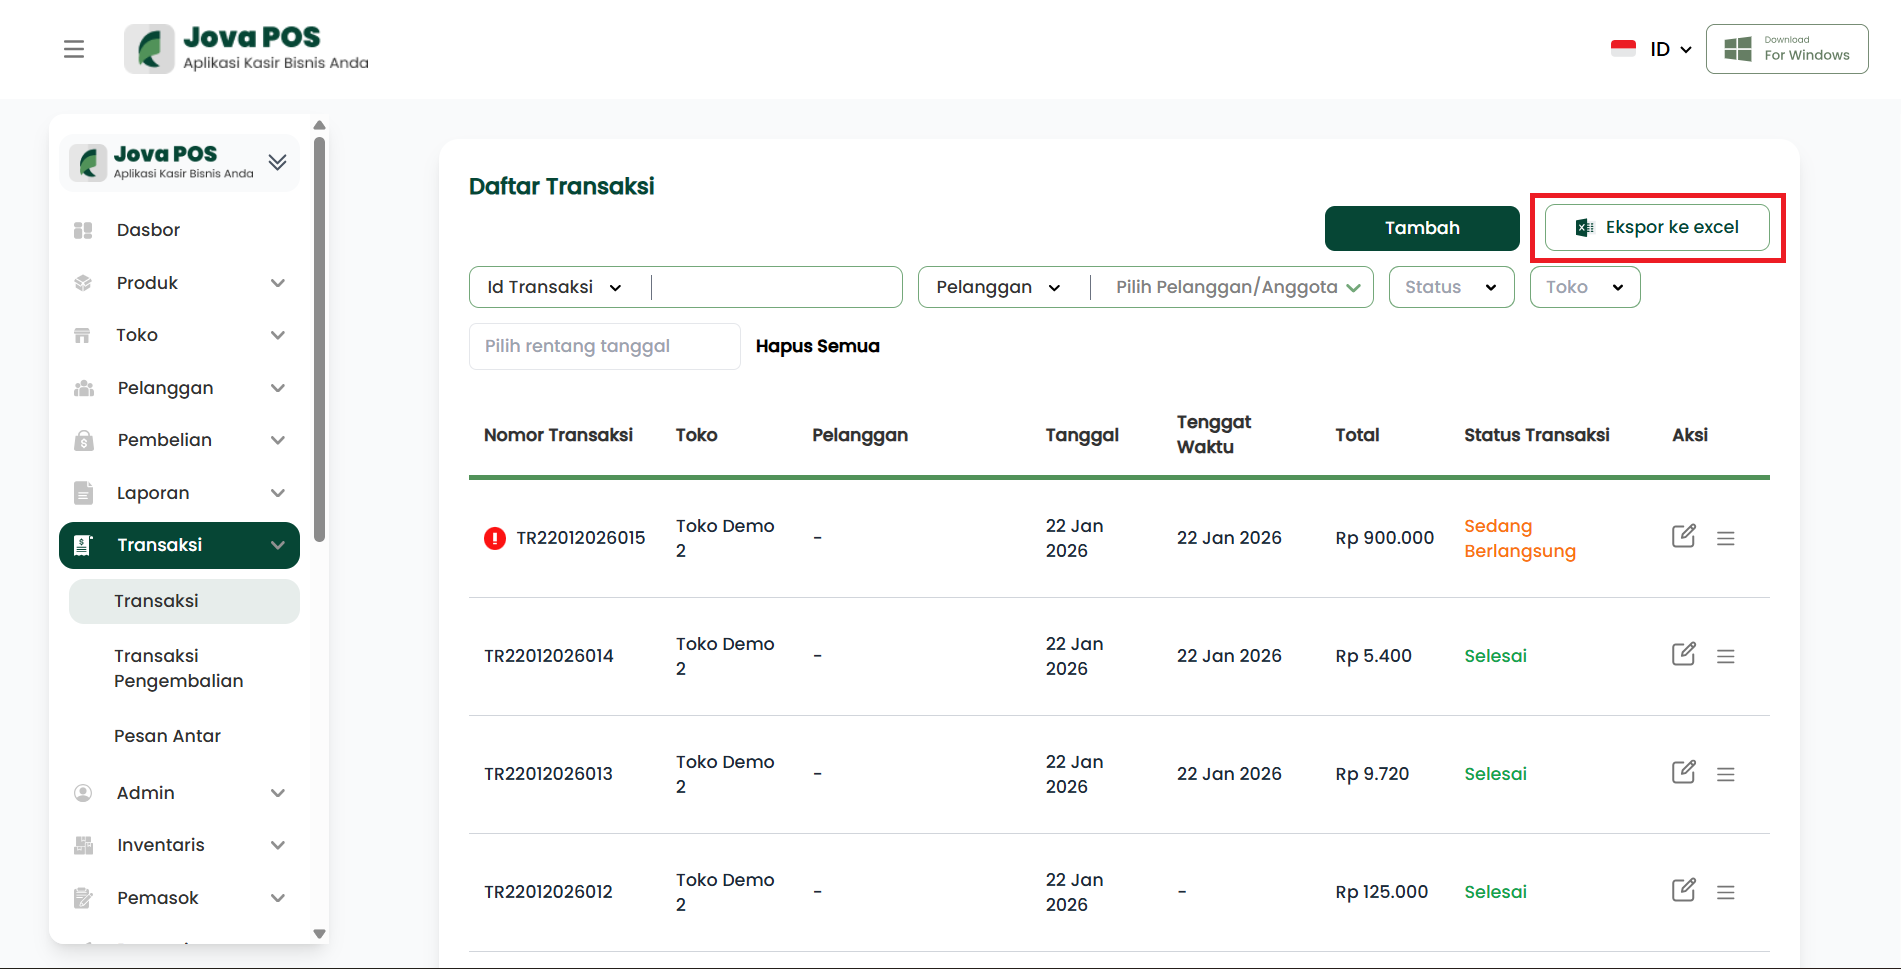
Task: Open the Dasbor page
Action: [x=148, y=230]
